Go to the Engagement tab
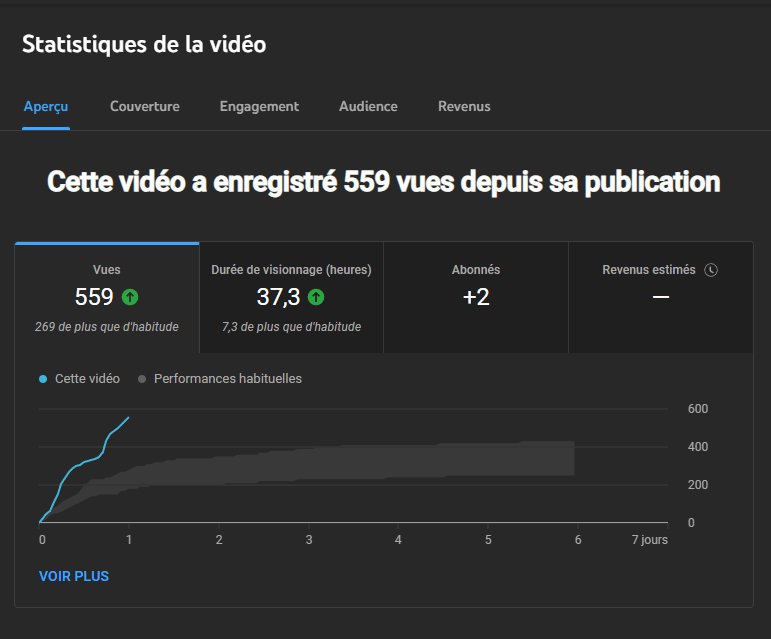 click(x=259, y=106)
